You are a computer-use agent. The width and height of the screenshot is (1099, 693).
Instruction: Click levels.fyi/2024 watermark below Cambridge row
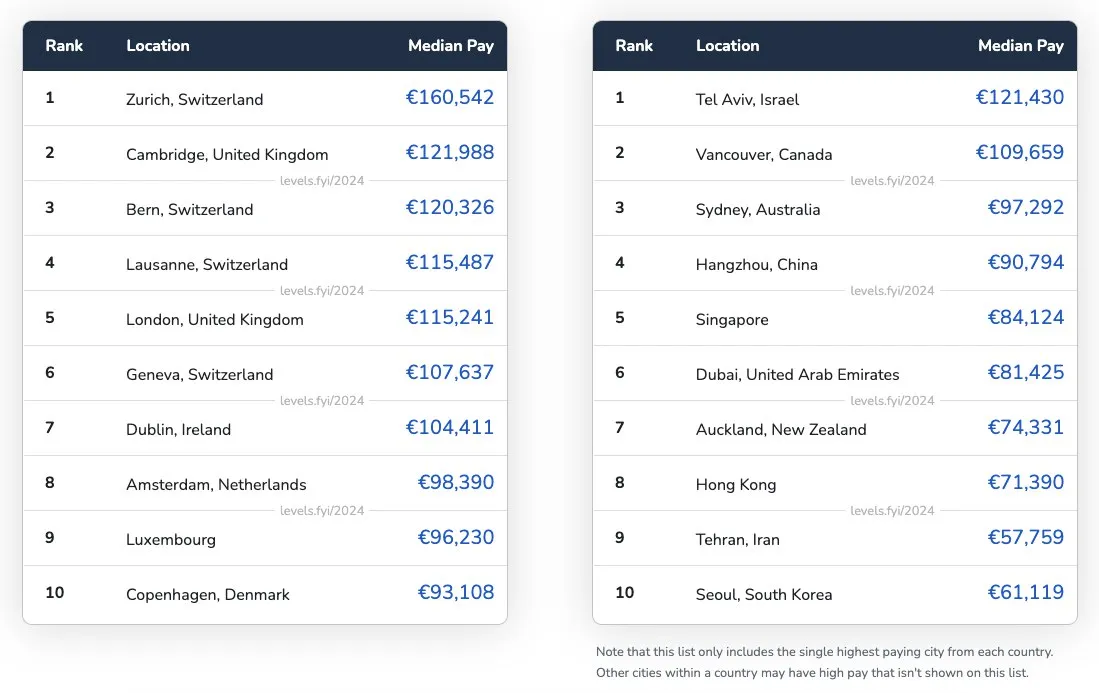(x=322, y=181)
